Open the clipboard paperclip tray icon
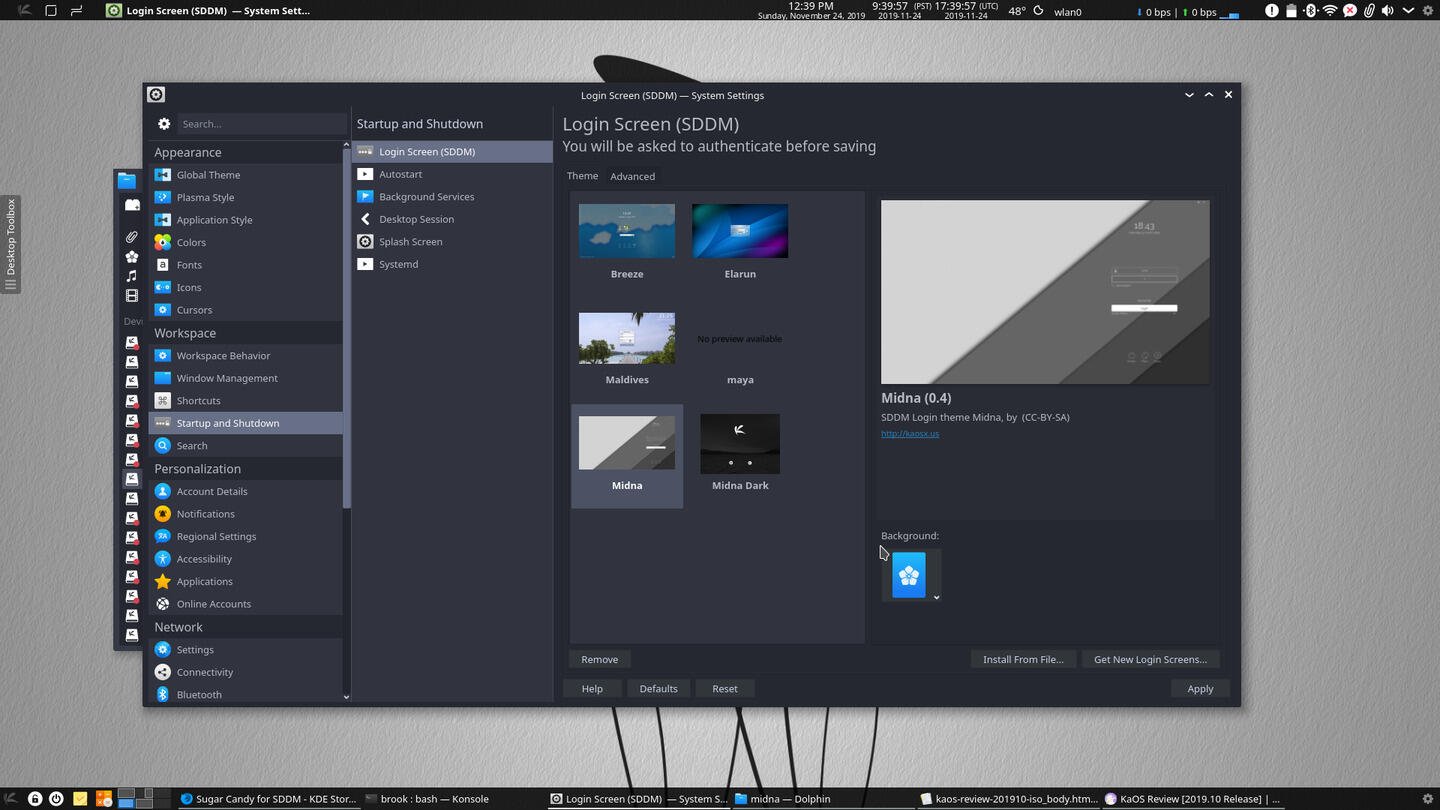Image resolution: width=1440 pixels, height=810 pixels. pos(1368,11)
